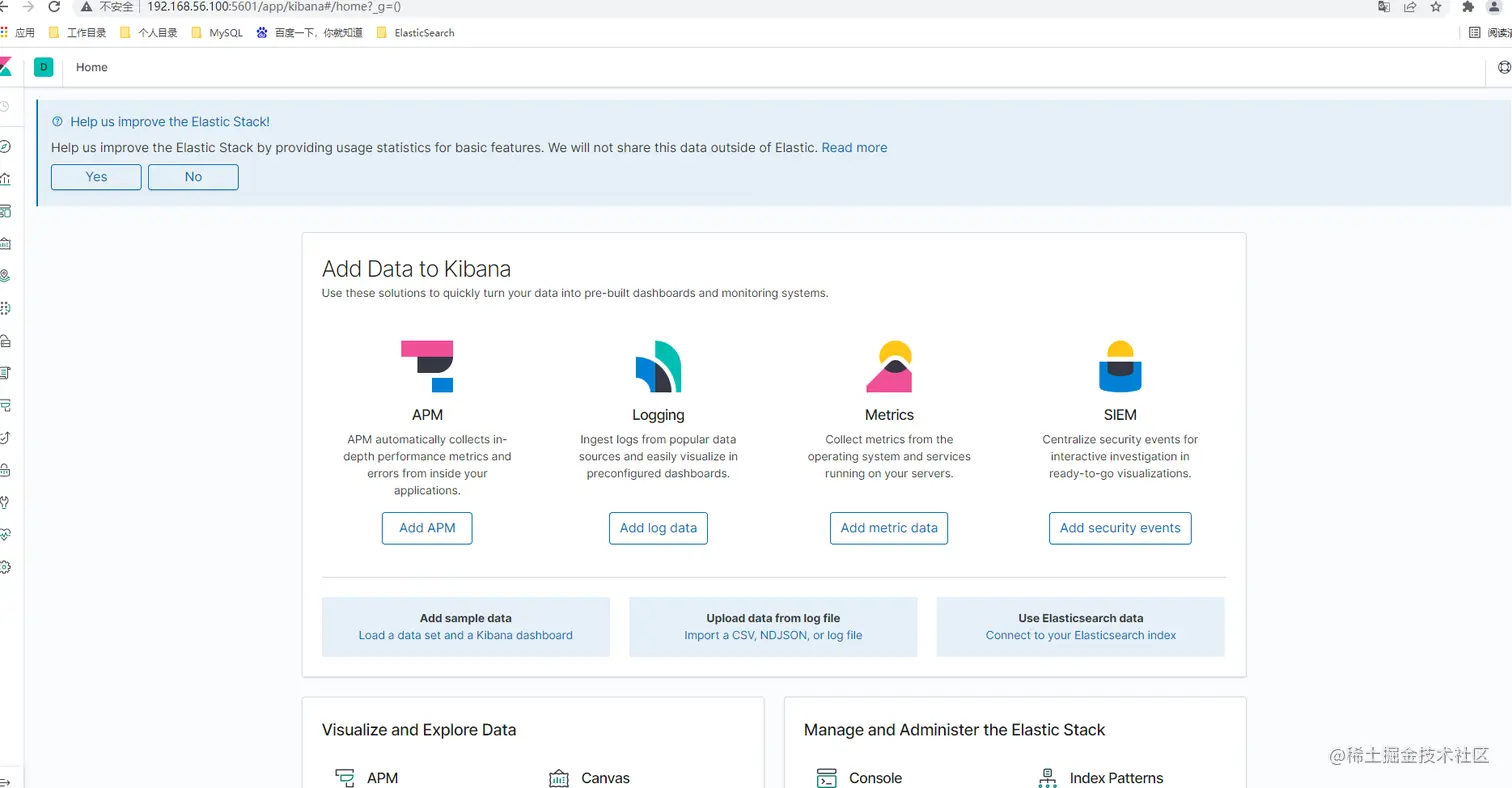Open Upload data from log file card

pyautogui.click(x=773, y=627)
